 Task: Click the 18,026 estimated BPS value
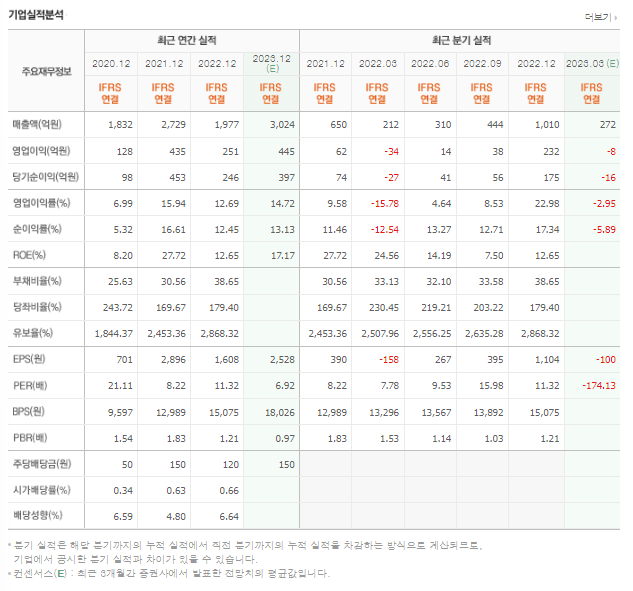coord(280,413)
